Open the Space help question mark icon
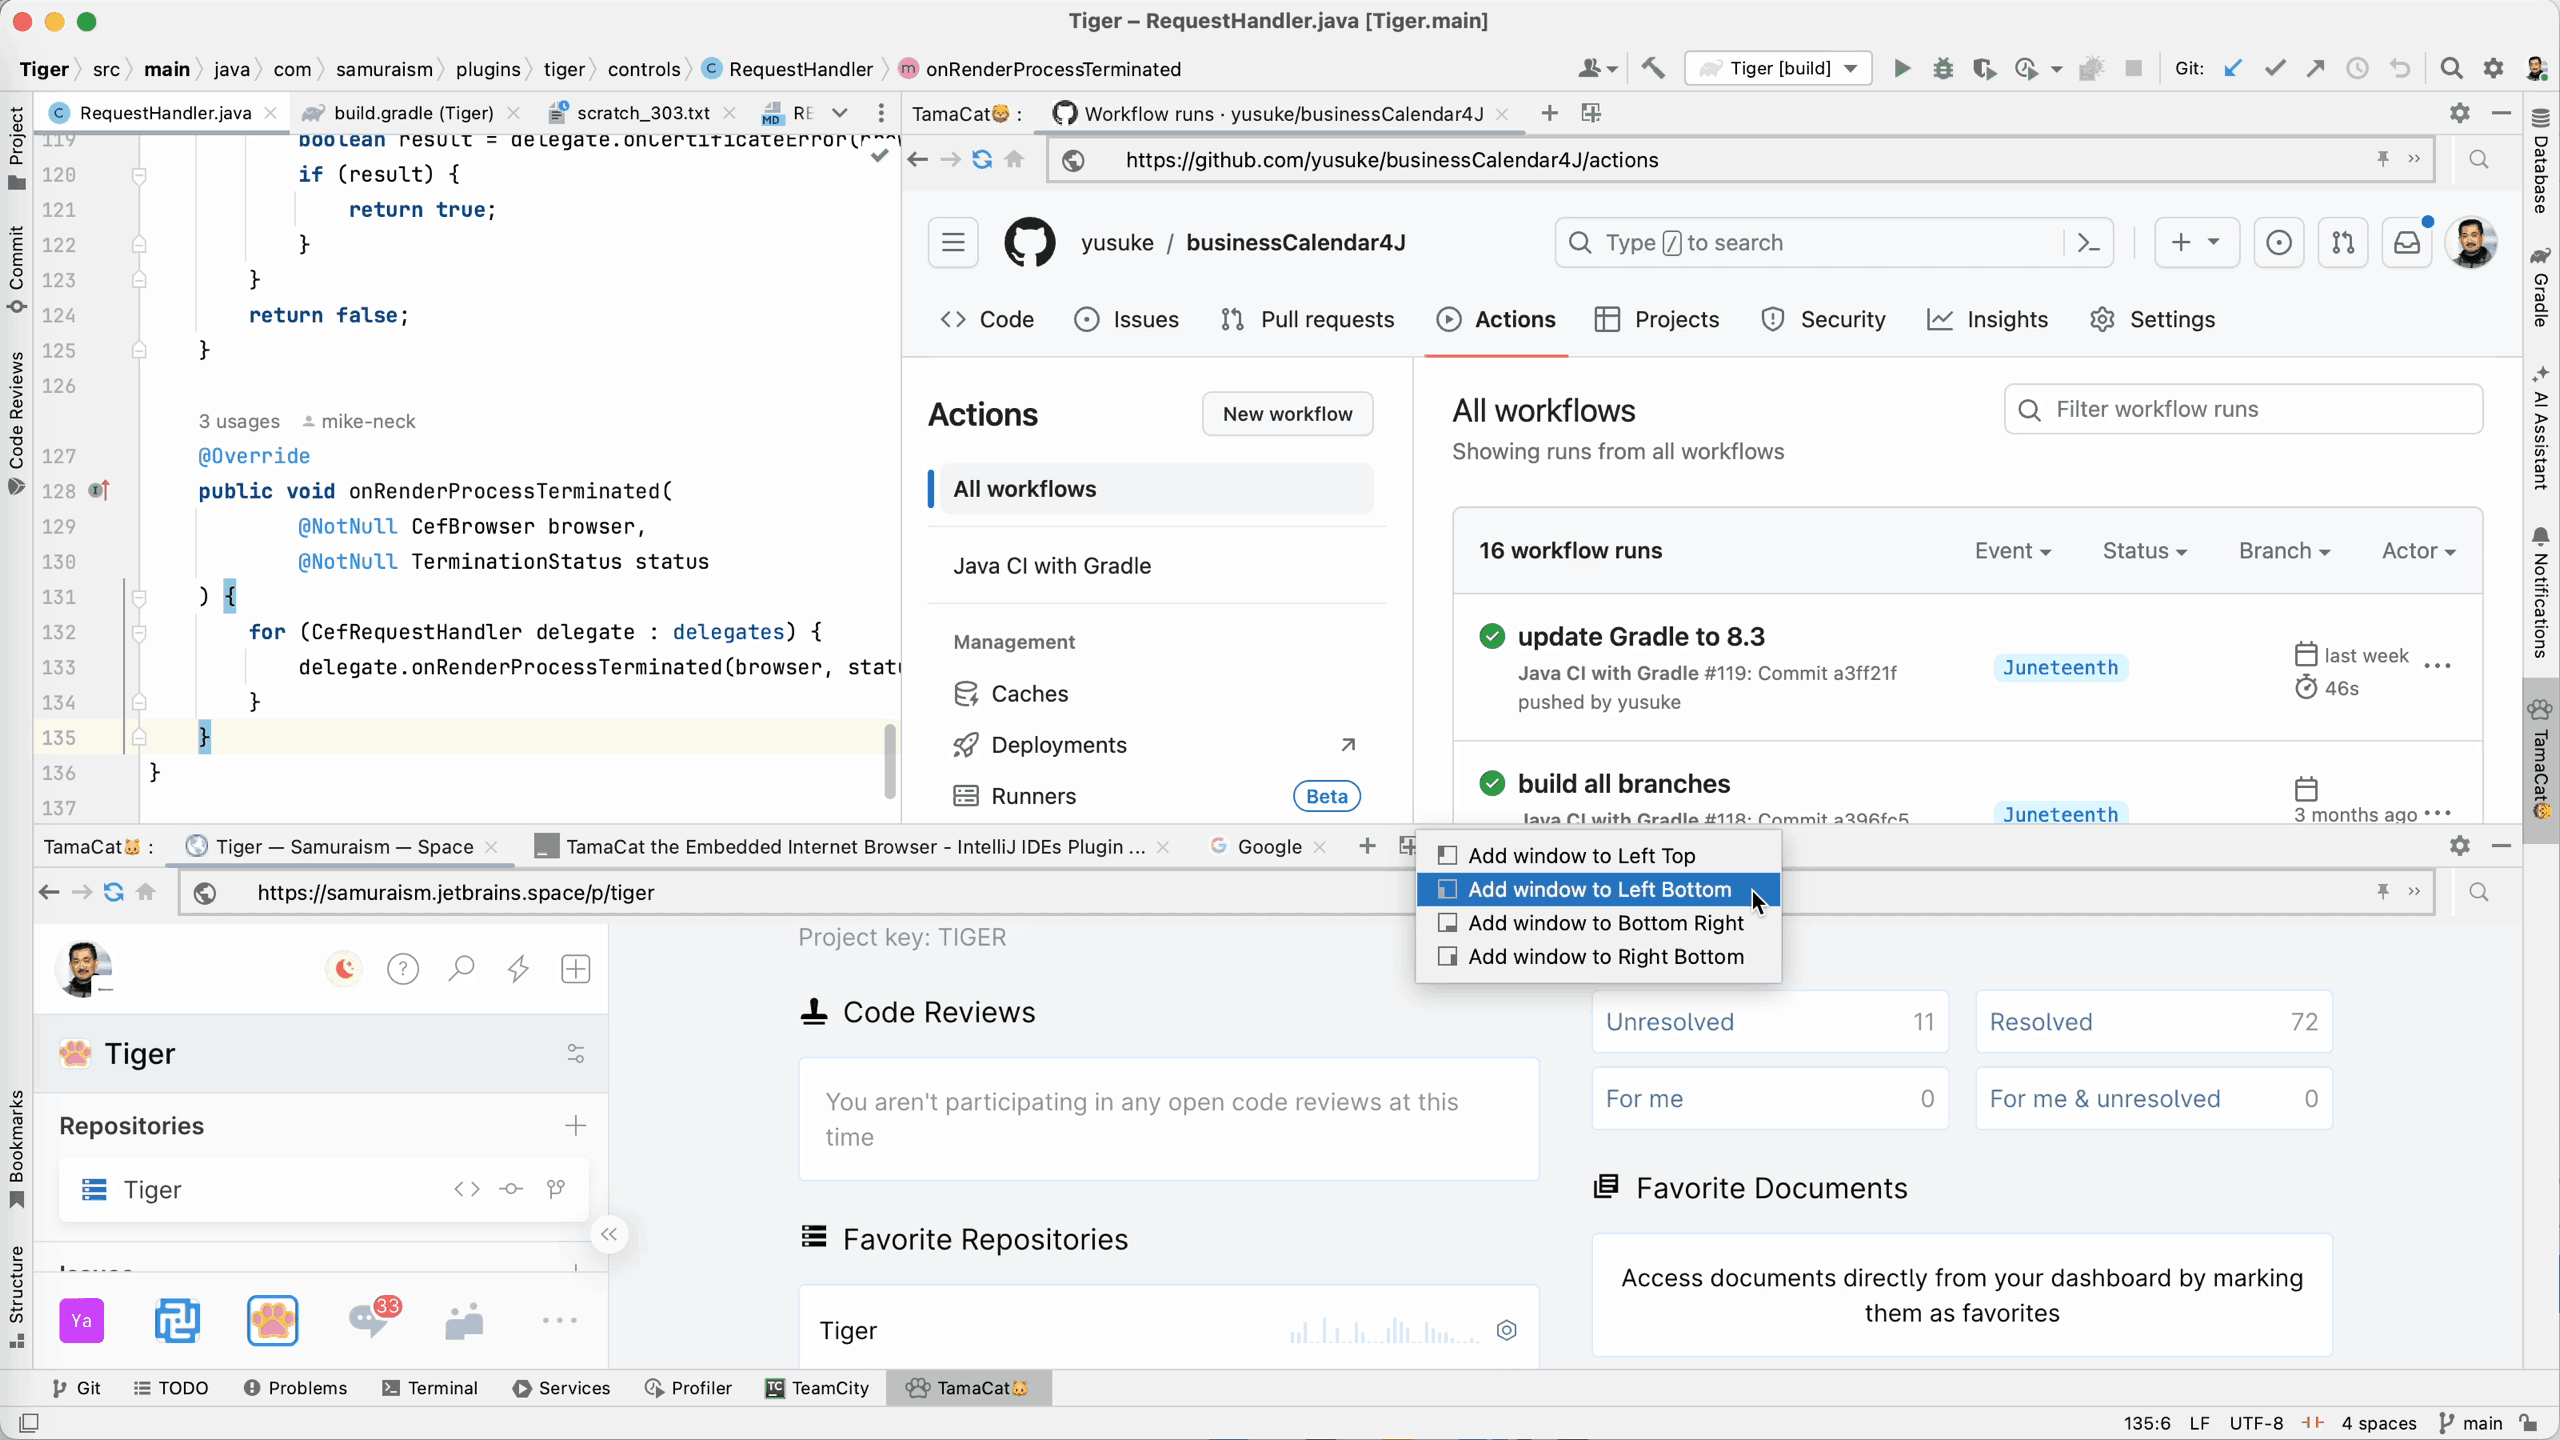The image size is (2560, 1440). pyautogui.click(x=403, y=969)
